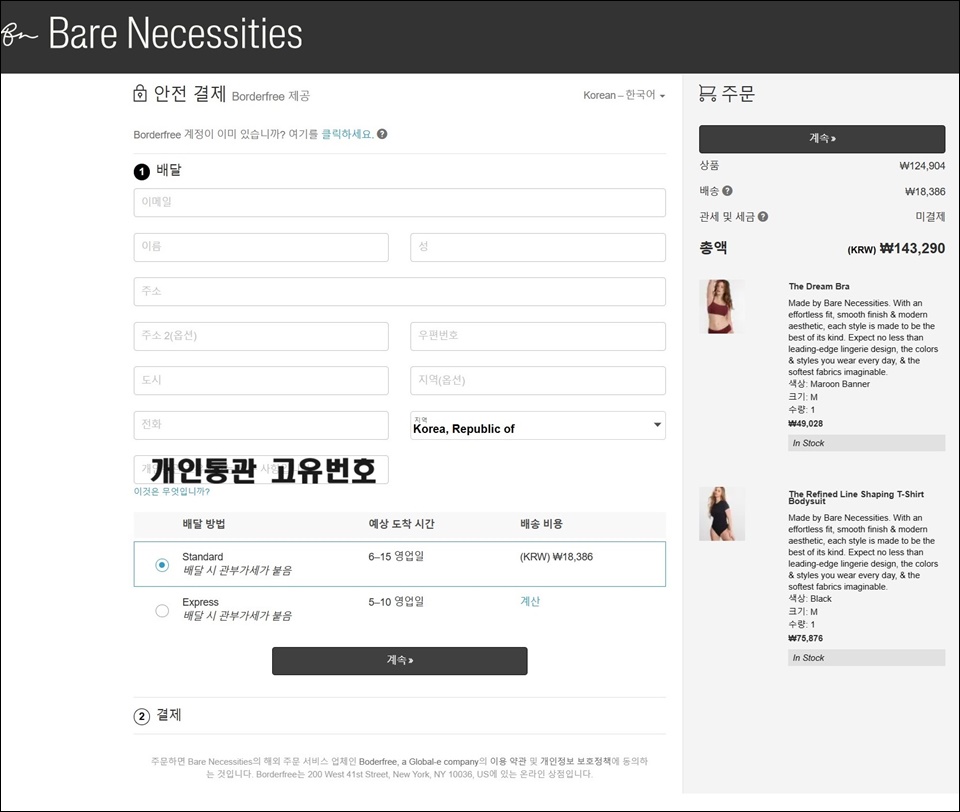Click the Bare Necessities script logo icon
Viewport: 960px width, 812px height.
click(x=20, y=34)
